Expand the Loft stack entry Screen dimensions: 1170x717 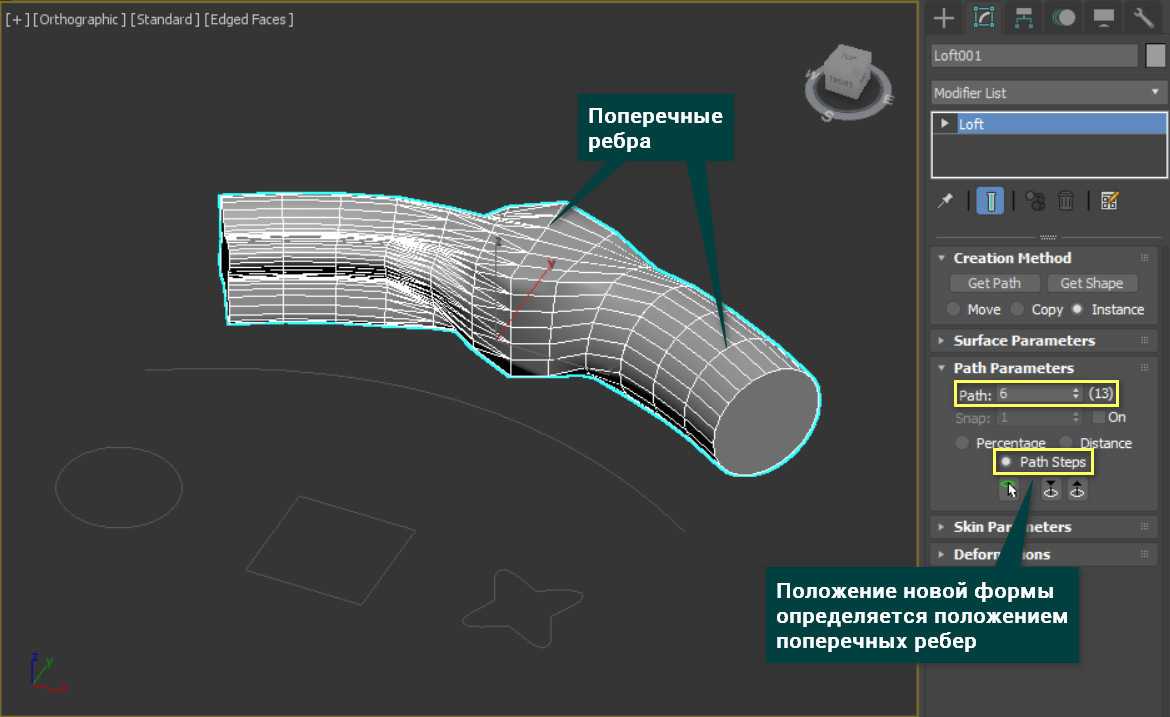(x=944, y=124)
